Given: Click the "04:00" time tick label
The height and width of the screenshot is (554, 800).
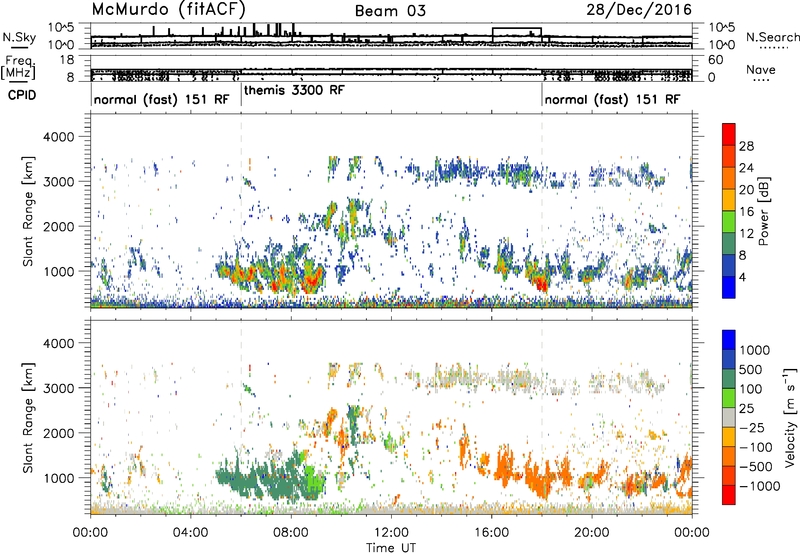Looking at the screenshot, I should click(x=190, y=533).
